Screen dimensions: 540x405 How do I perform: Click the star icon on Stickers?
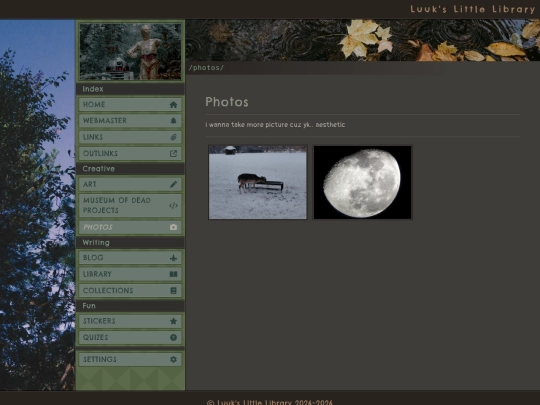(x=173, y=321)
